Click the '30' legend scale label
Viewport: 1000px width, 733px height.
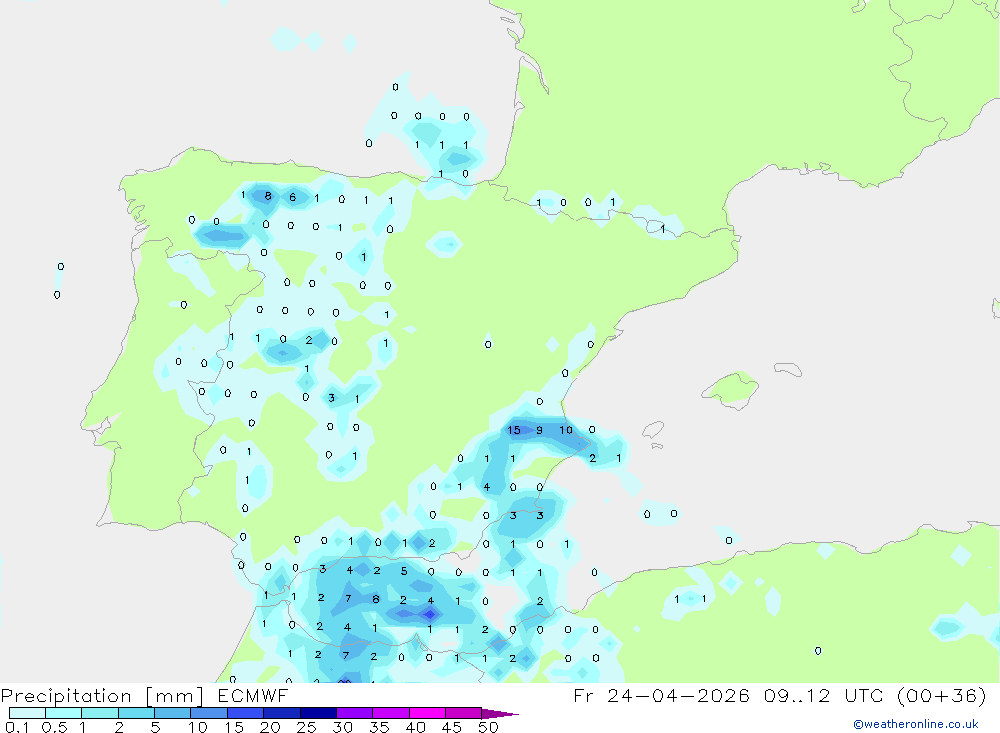click(342, 727)
